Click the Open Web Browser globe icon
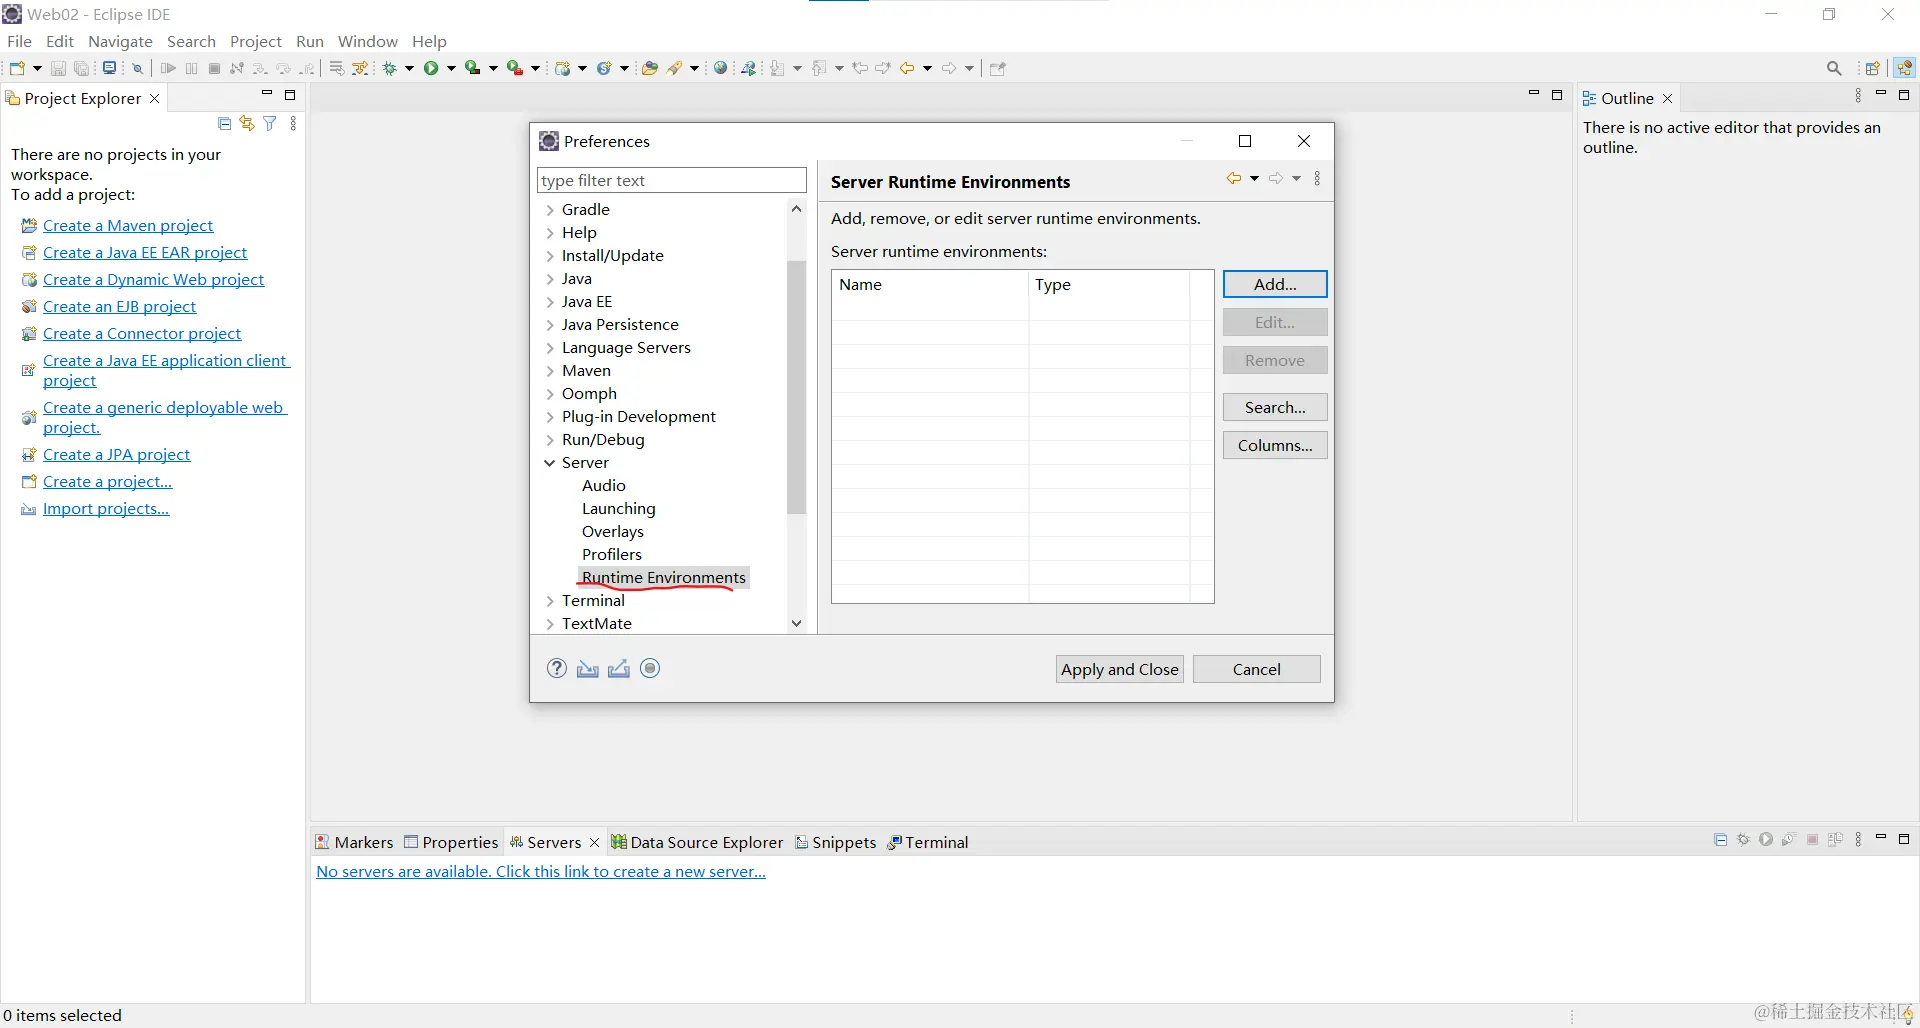Screen dimensions: 1920x1028 point(720,68)
